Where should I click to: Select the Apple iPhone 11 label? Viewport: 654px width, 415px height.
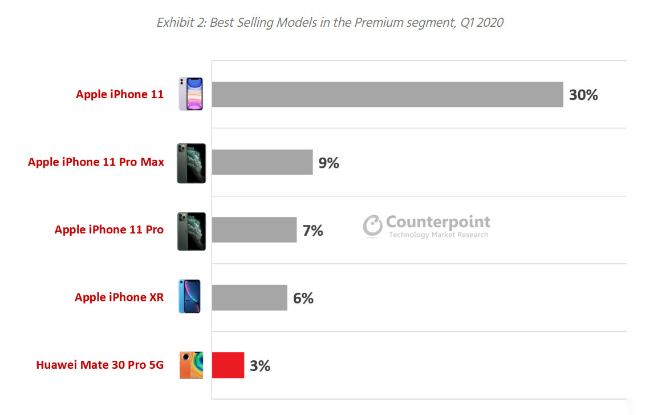[119, 95]
